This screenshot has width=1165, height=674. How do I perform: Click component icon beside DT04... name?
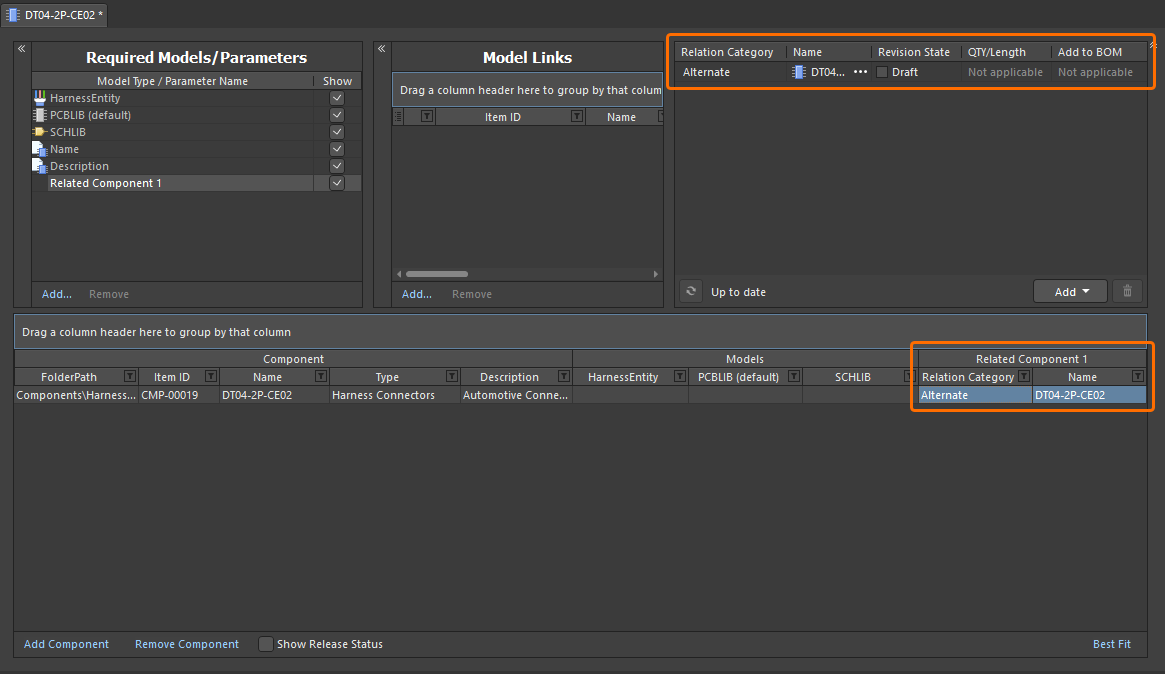point(799,72)
